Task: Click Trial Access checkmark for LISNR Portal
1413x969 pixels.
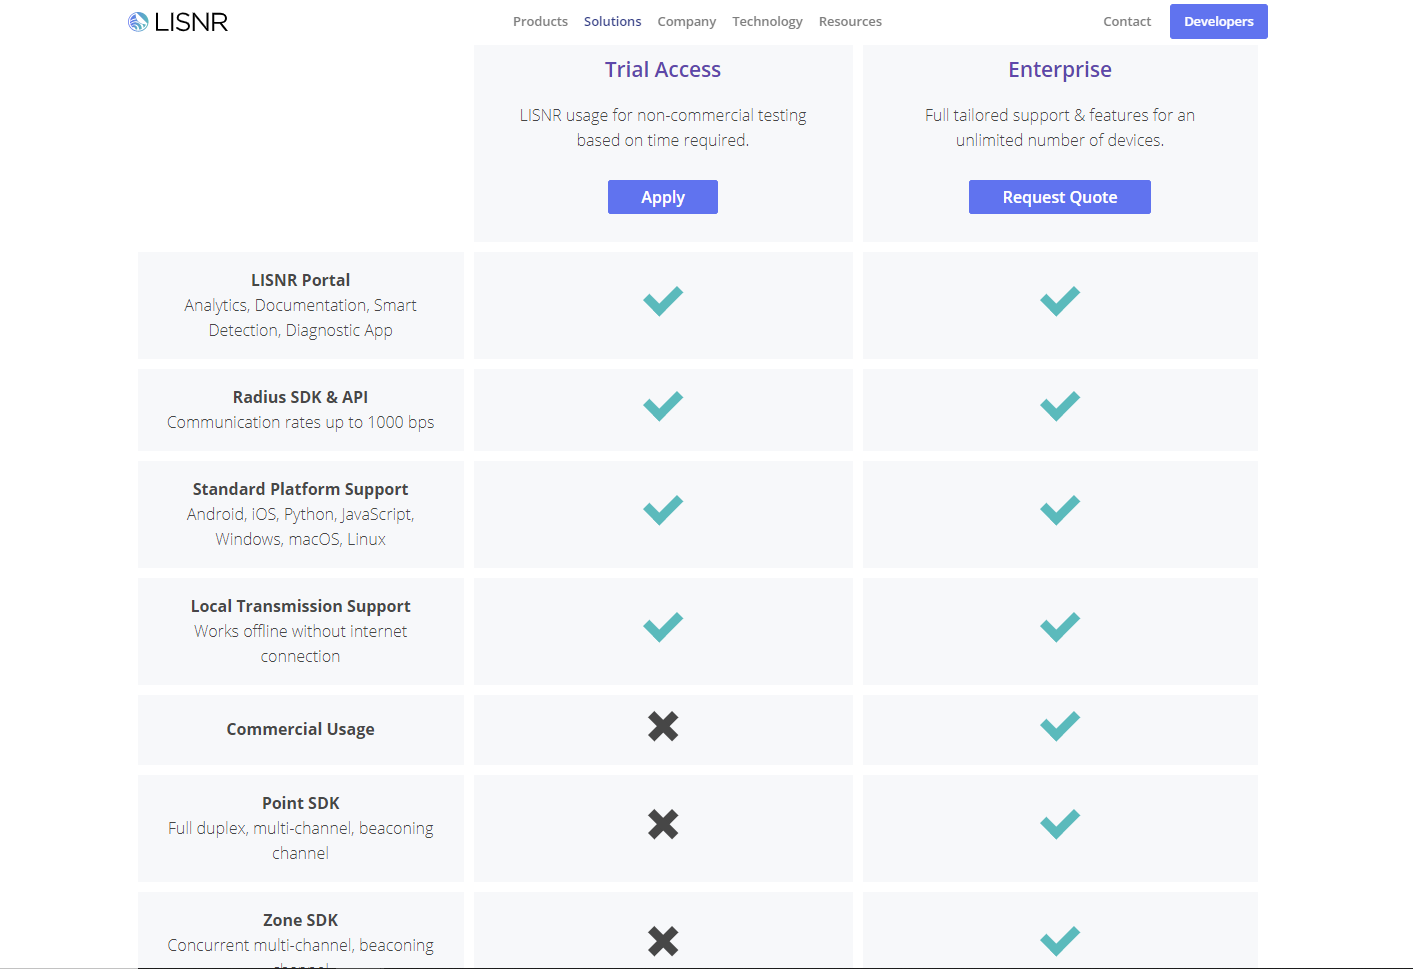Action: (x=663, y=301)
